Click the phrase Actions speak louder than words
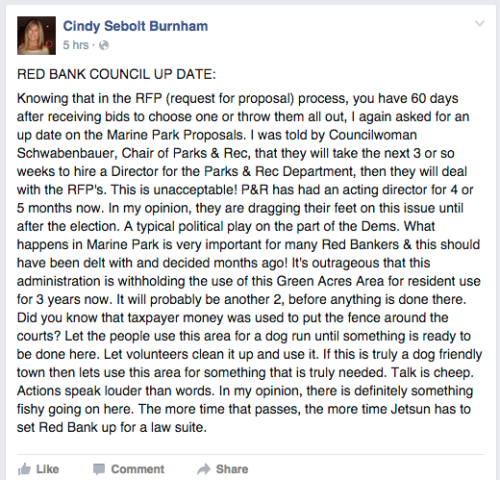 116,391
